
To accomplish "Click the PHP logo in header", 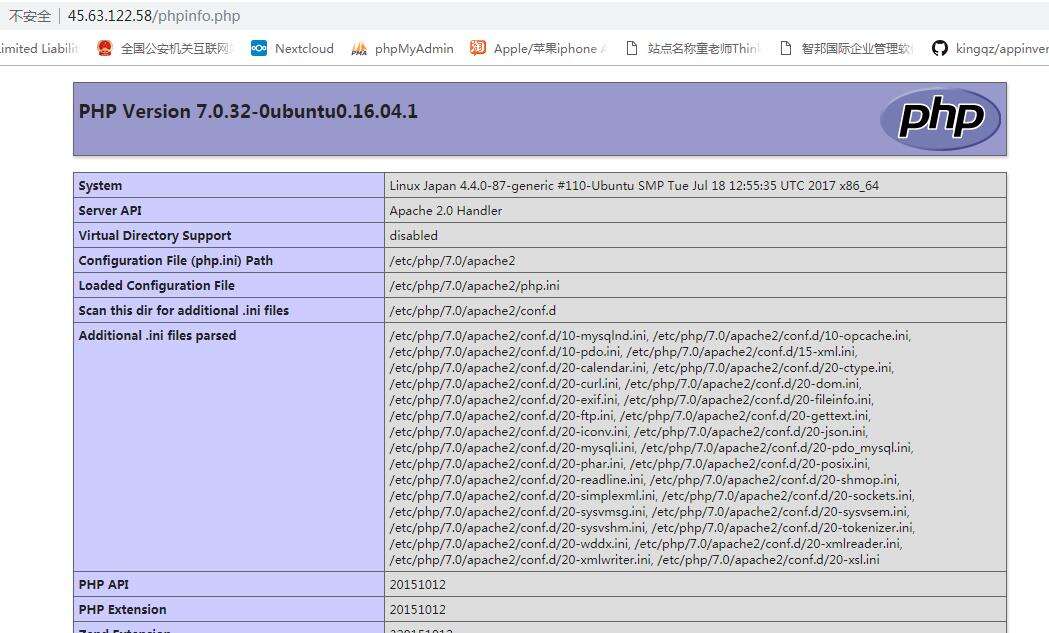I will (x=939, y=118).
